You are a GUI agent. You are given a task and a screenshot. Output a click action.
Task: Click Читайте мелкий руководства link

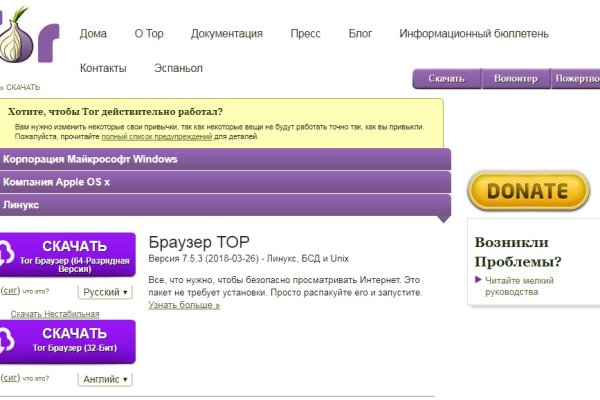point(523,286)
